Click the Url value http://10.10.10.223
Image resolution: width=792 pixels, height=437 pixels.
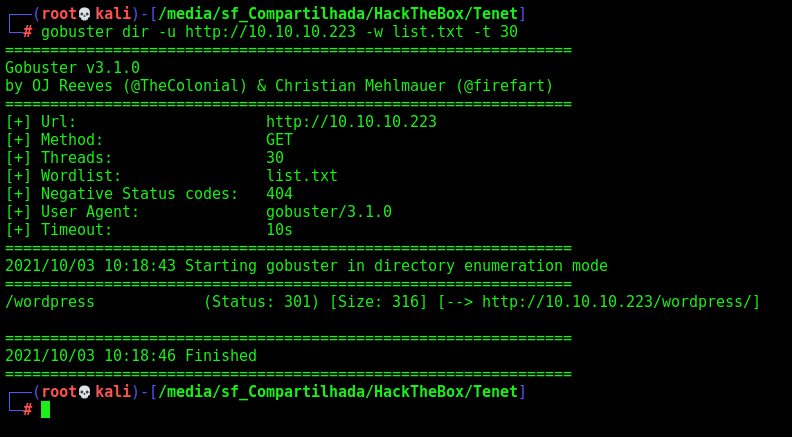click(351, 122)
